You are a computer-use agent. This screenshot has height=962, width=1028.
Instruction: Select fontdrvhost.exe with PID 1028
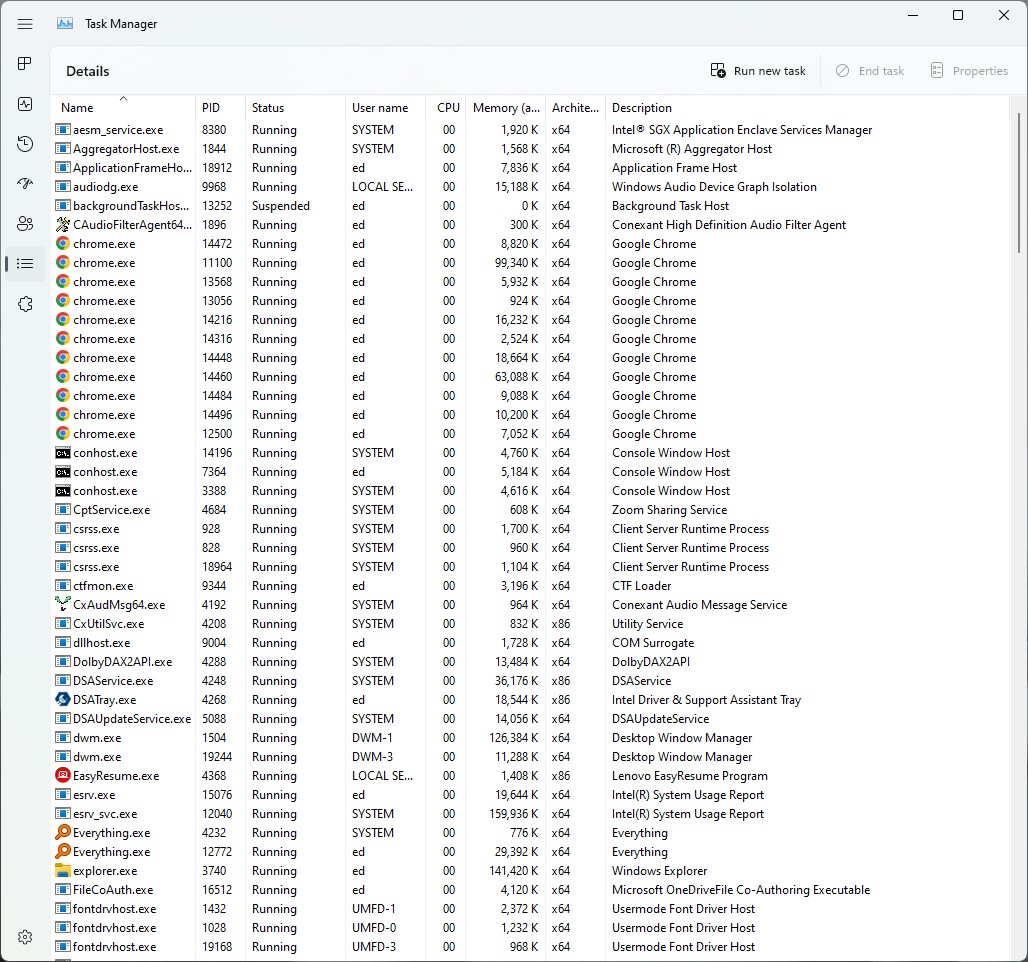(x=530, y=929)
